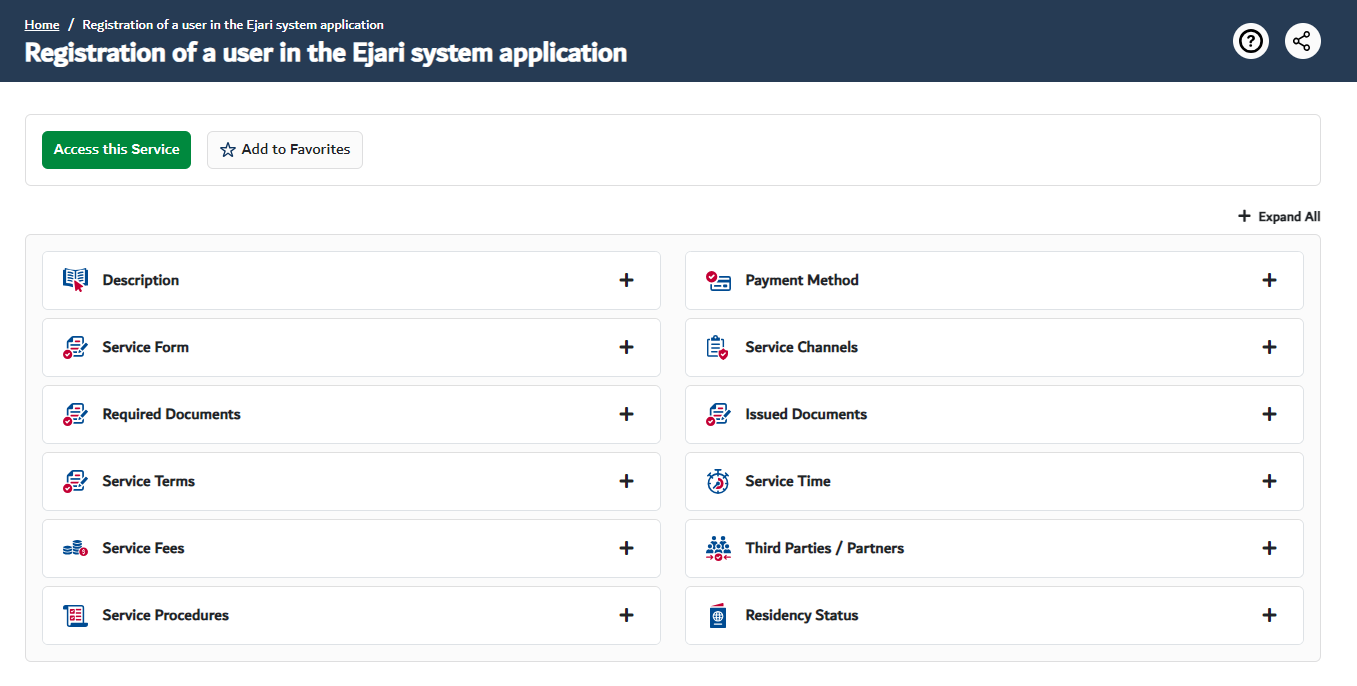This screenshot has width=1357, height=686.
Task: Expand the Service Time plus sign
Action: (x=1269, y=481)
